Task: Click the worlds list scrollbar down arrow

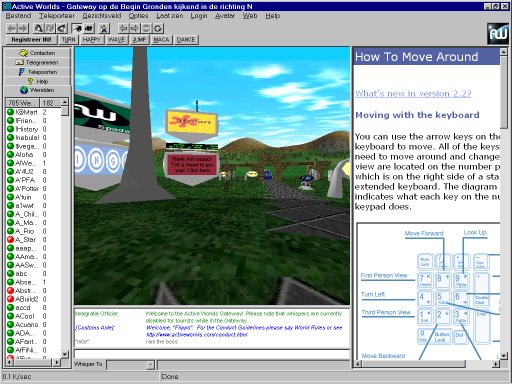Action: [x=65, y=354]
